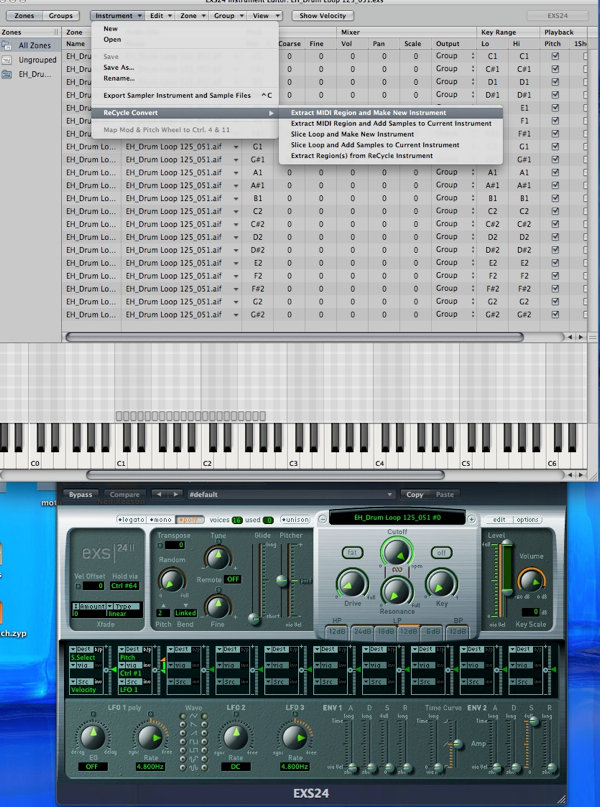Select Extract Region(s) from ReCycle Instrument
This screenshot has height=807, width=600.
tap(391, 156)
